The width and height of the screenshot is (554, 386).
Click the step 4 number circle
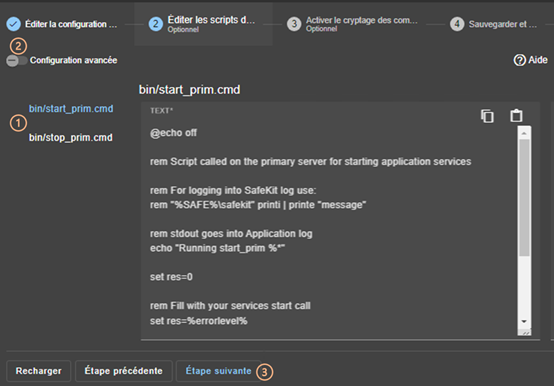(x=457, y=24)
